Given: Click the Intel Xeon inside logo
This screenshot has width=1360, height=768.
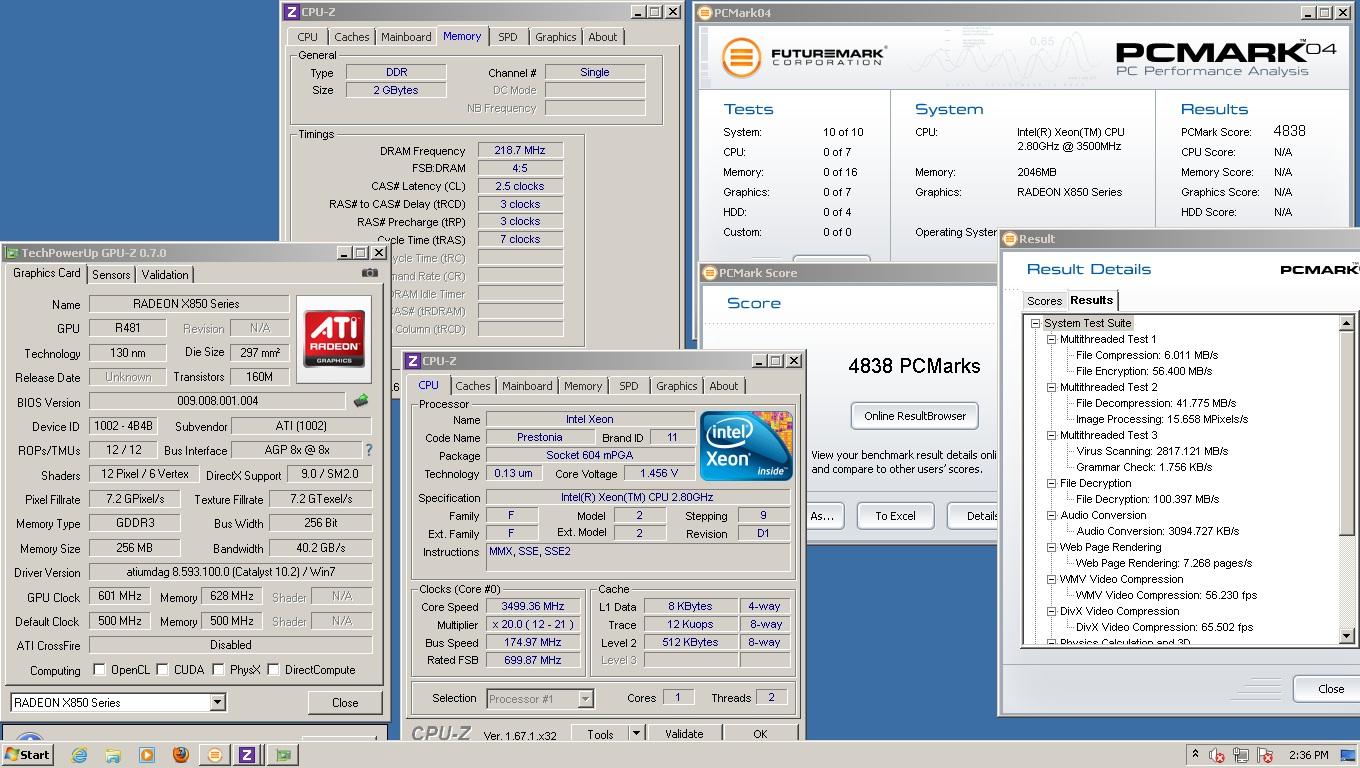Looking at the screenshot, I should coord(746,446).
